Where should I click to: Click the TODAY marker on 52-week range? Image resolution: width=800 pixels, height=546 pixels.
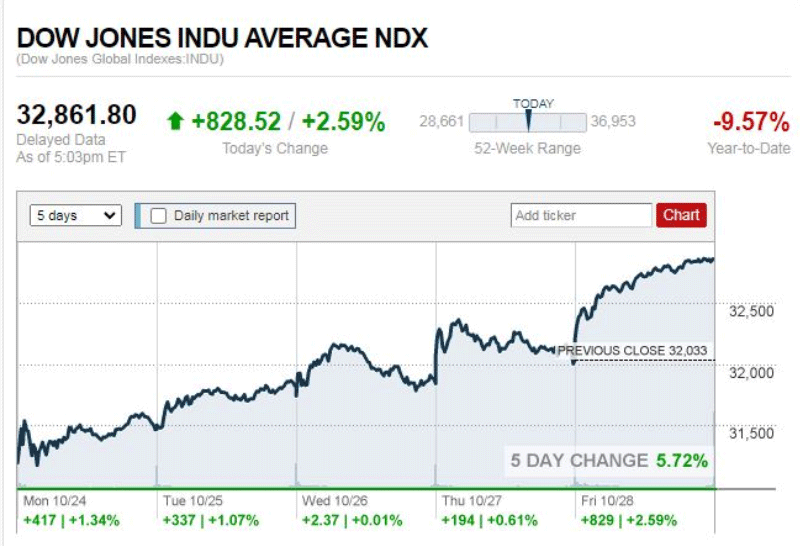(x=528, y=122)
